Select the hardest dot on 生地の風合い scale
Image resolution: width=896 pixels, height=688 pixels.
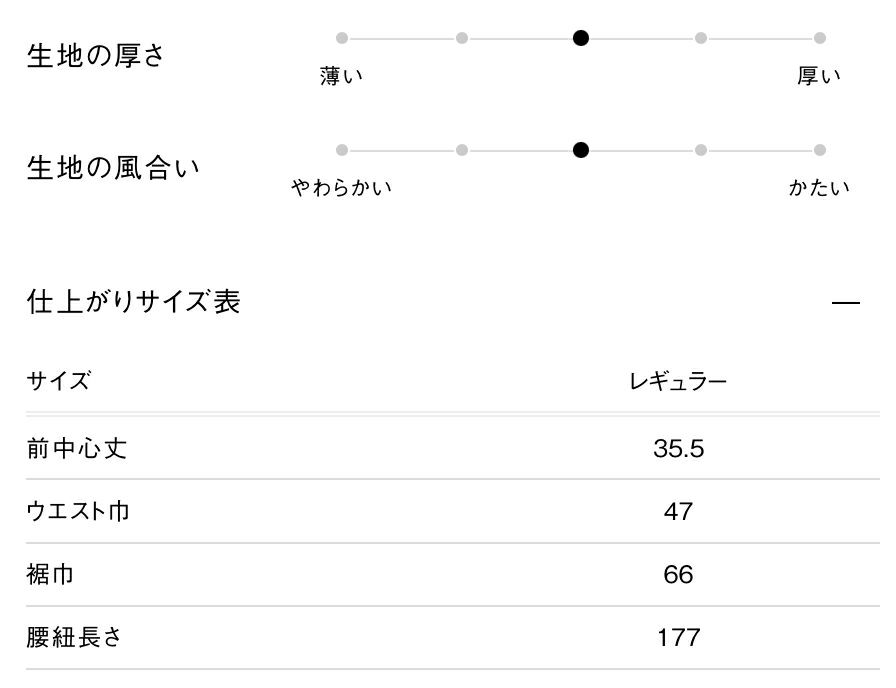click(820, 150)
